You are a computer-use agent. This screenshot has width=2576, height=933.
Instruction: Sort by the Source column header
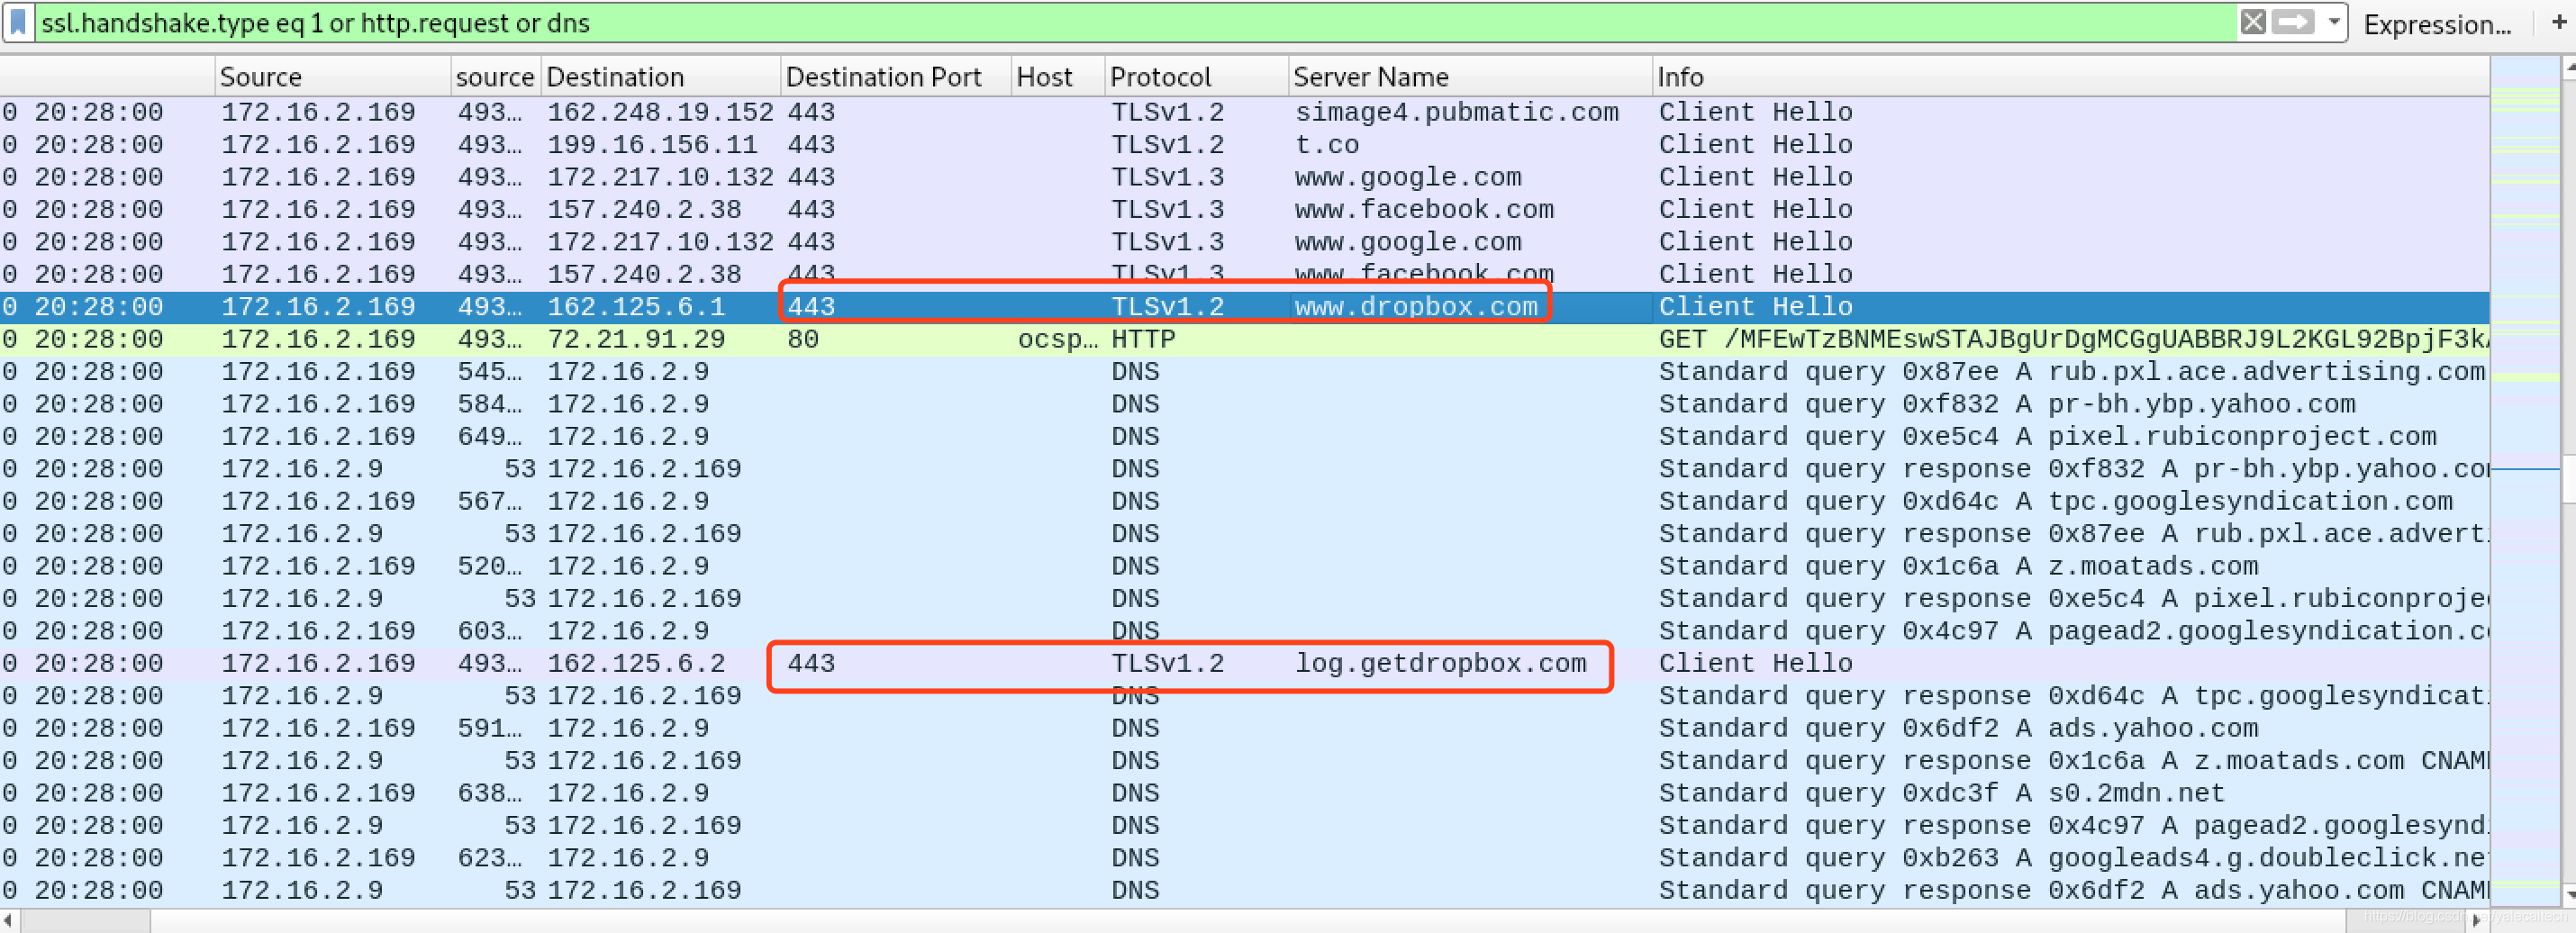coord(332,77)
